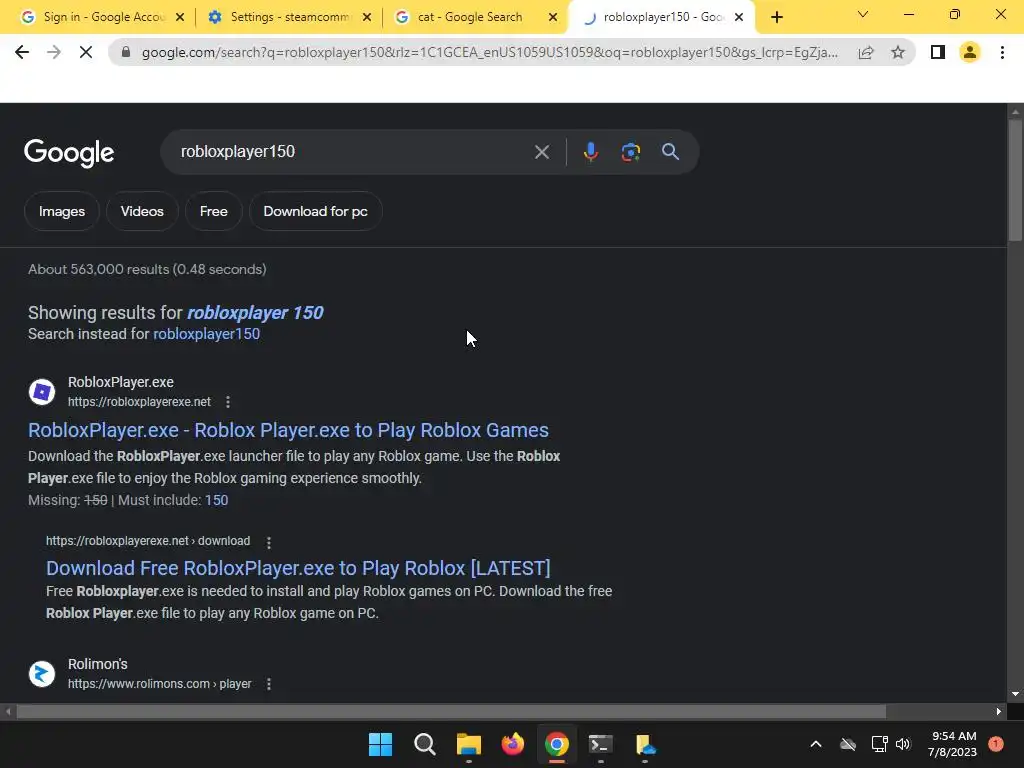Click the Rolimon's rolimons.com player URL
Image resolution: width=1024 pixels, height=768 pixels.
(159, 684)
